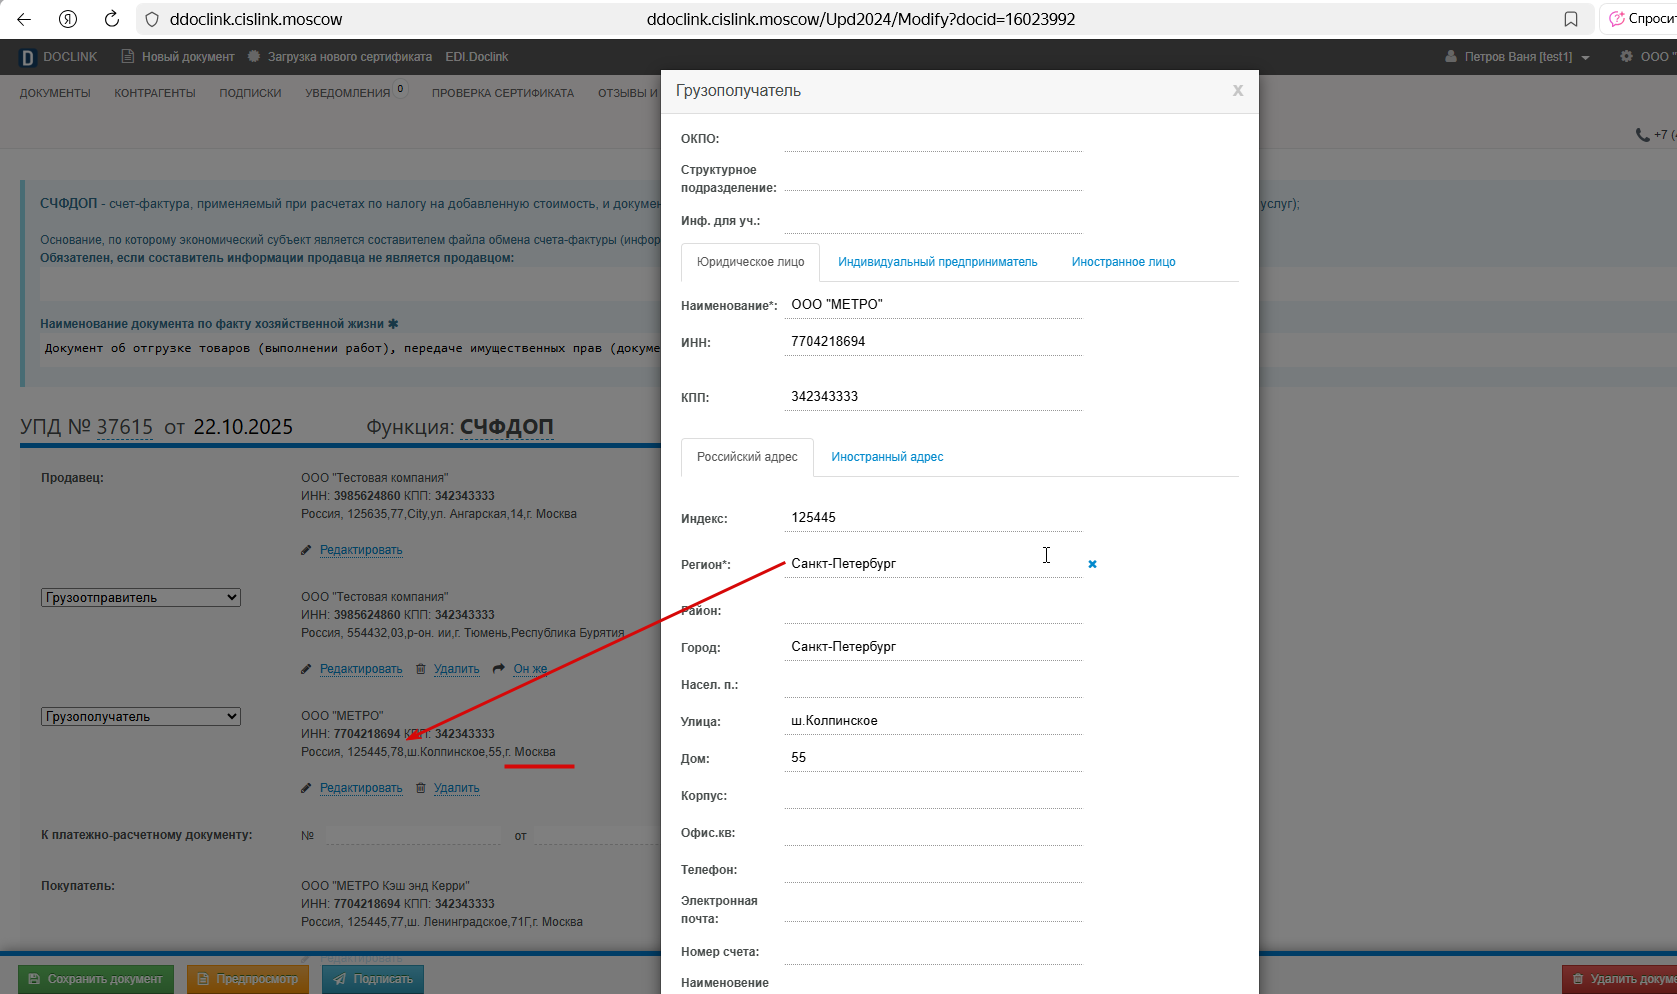Open Загрузка нового сертификата

[340, 57]
